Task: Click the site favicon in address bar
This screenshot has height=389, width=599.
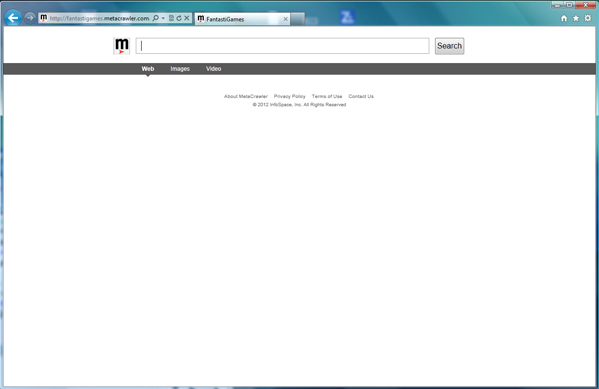Action: pos(44,18)
